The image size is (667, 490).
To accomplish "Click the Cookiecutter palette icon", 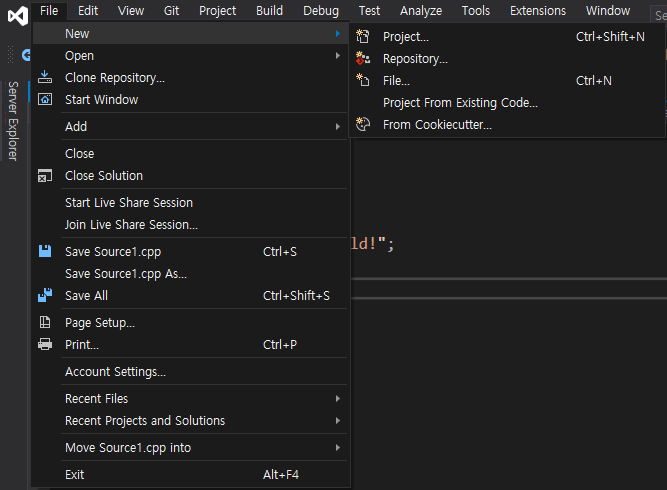I will [x=362, y=124].
